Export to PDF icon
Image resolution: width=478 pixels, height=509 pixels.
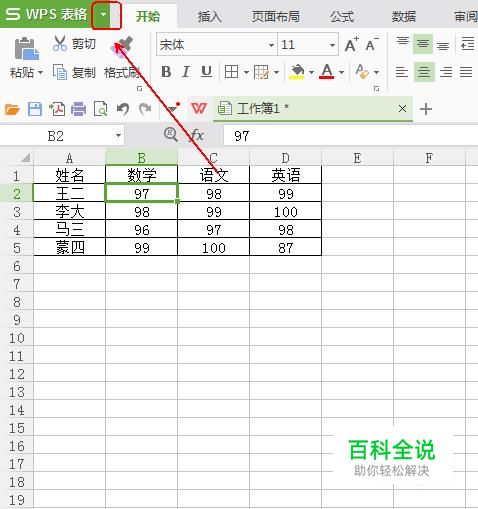coord(57,109)
